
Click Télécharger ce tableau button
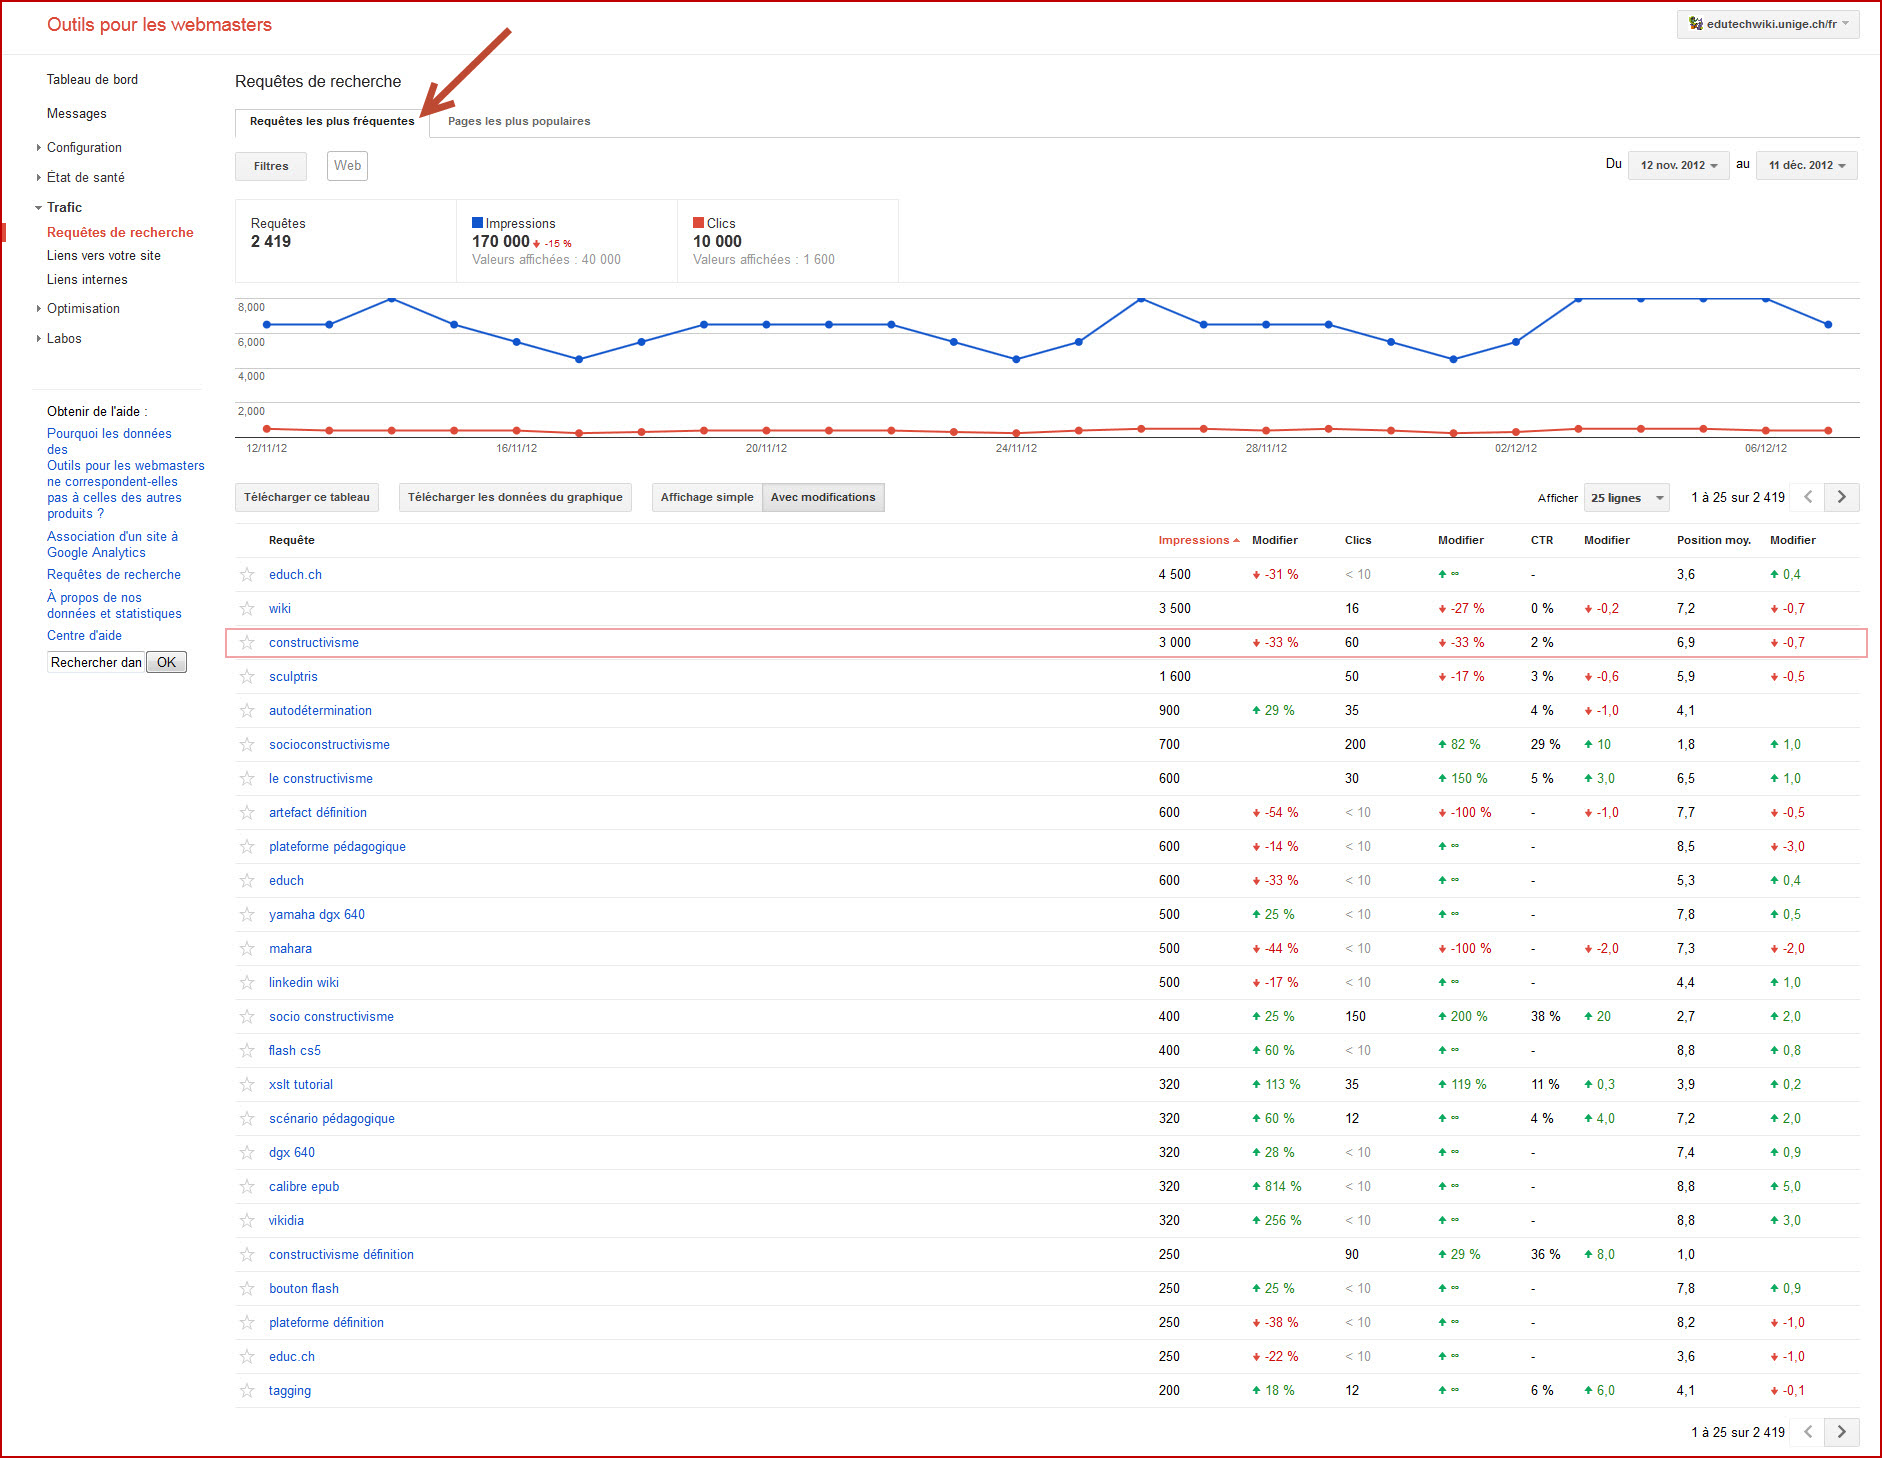pyautogui.click(x=307, y=497)
